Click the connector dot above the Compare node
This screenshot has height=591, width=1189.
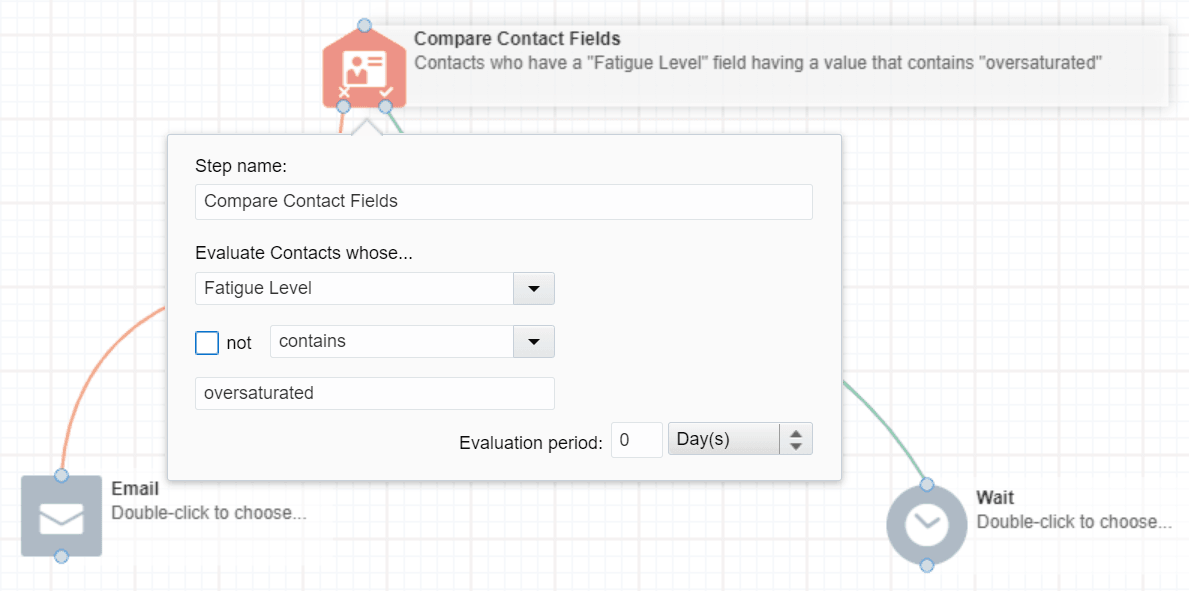tap(365, 25)
